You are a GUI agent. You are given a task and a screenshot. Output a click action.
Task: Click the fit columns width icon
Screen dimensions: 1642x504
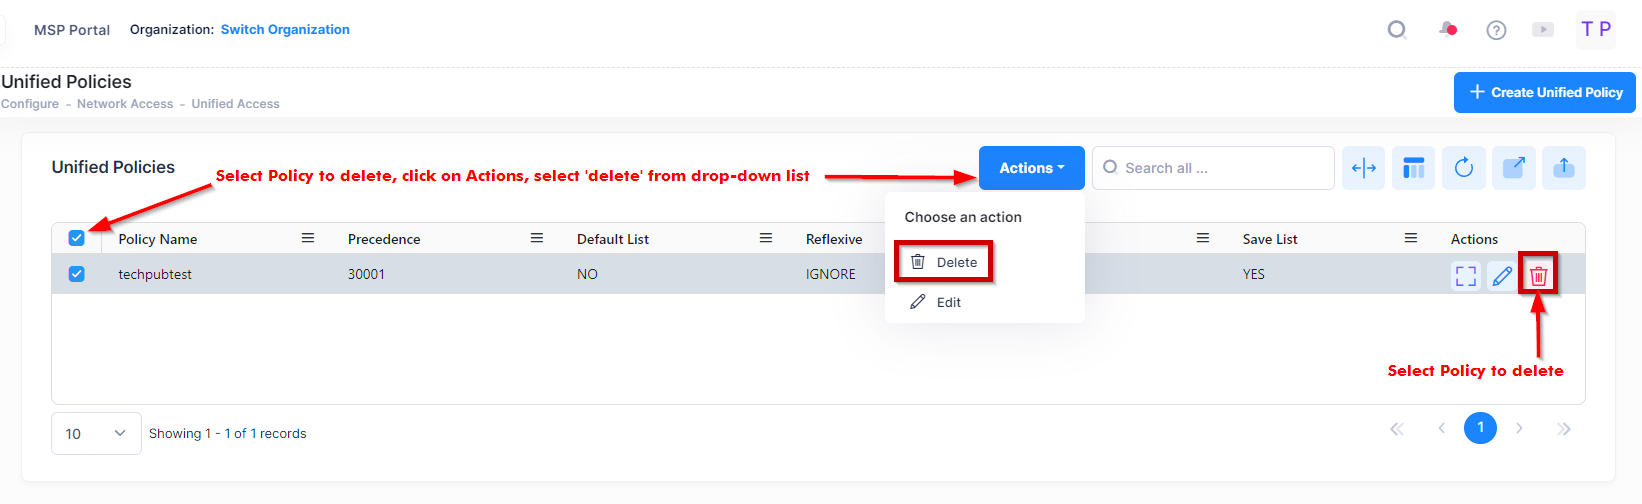pyautogui.click(x=1364, y=168)
